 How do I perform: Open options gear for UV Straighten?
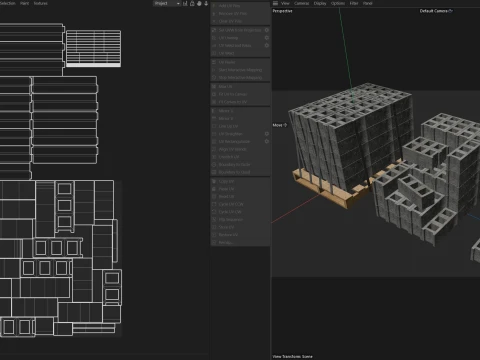pos(267,134)
